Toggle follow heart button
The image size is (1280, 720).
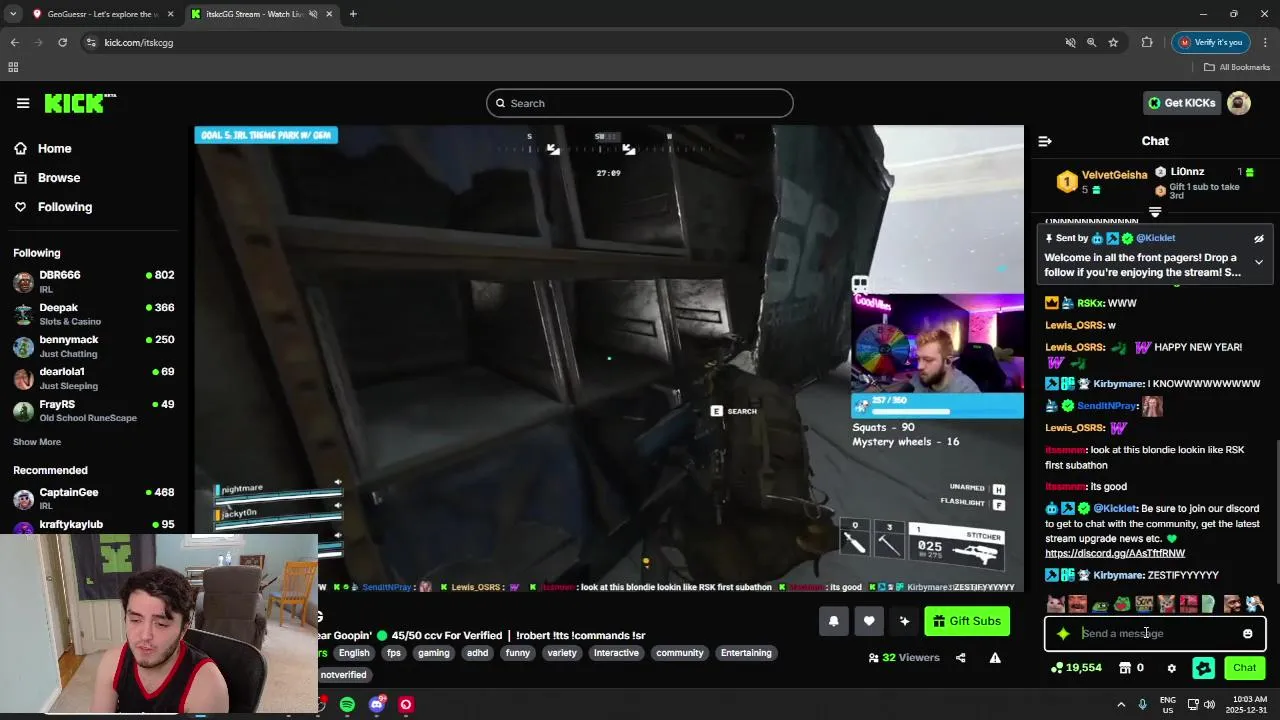pyautogui.click(x=869, y=621)
